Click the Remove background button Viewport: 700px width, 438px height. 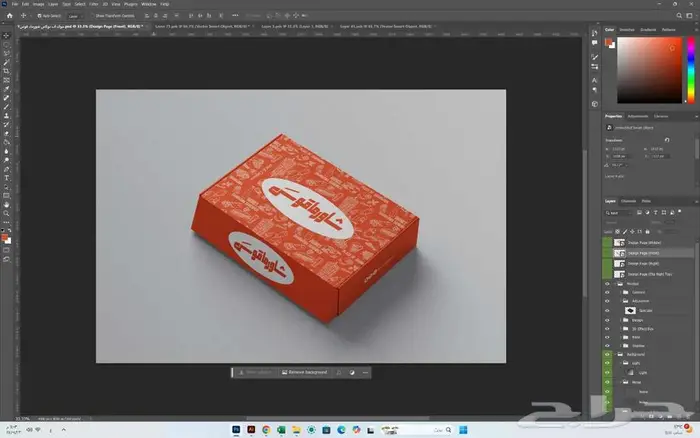tap(305, 372)
